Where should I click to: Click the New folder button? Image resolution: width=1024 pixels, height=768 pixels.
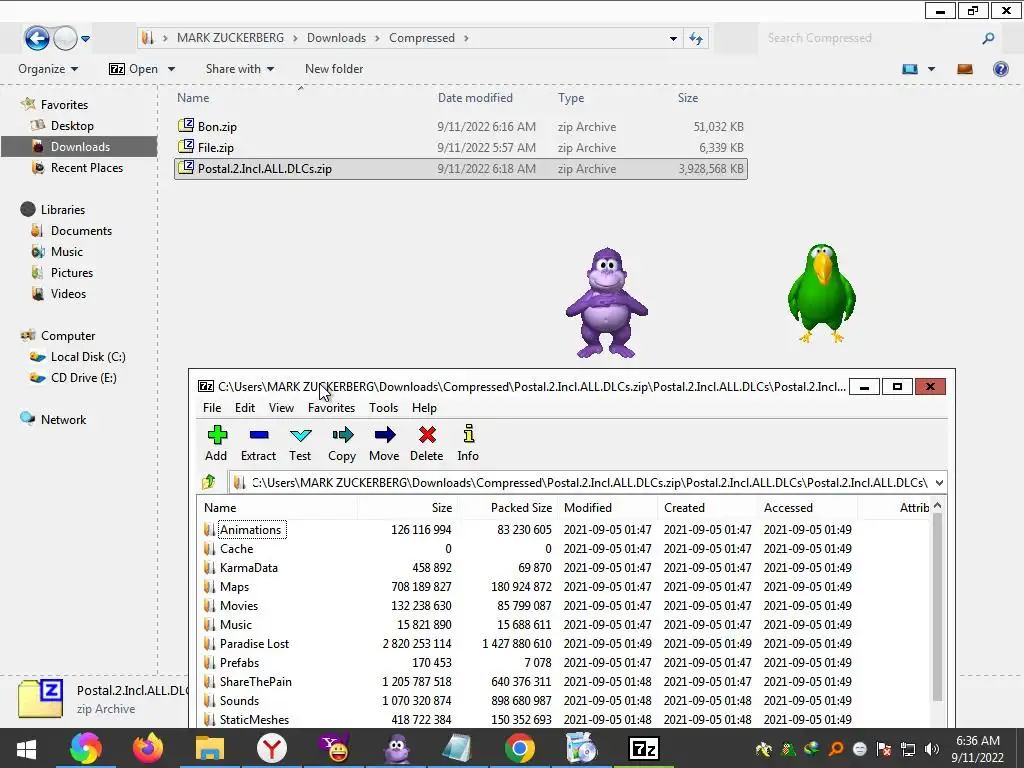point(334,69)
